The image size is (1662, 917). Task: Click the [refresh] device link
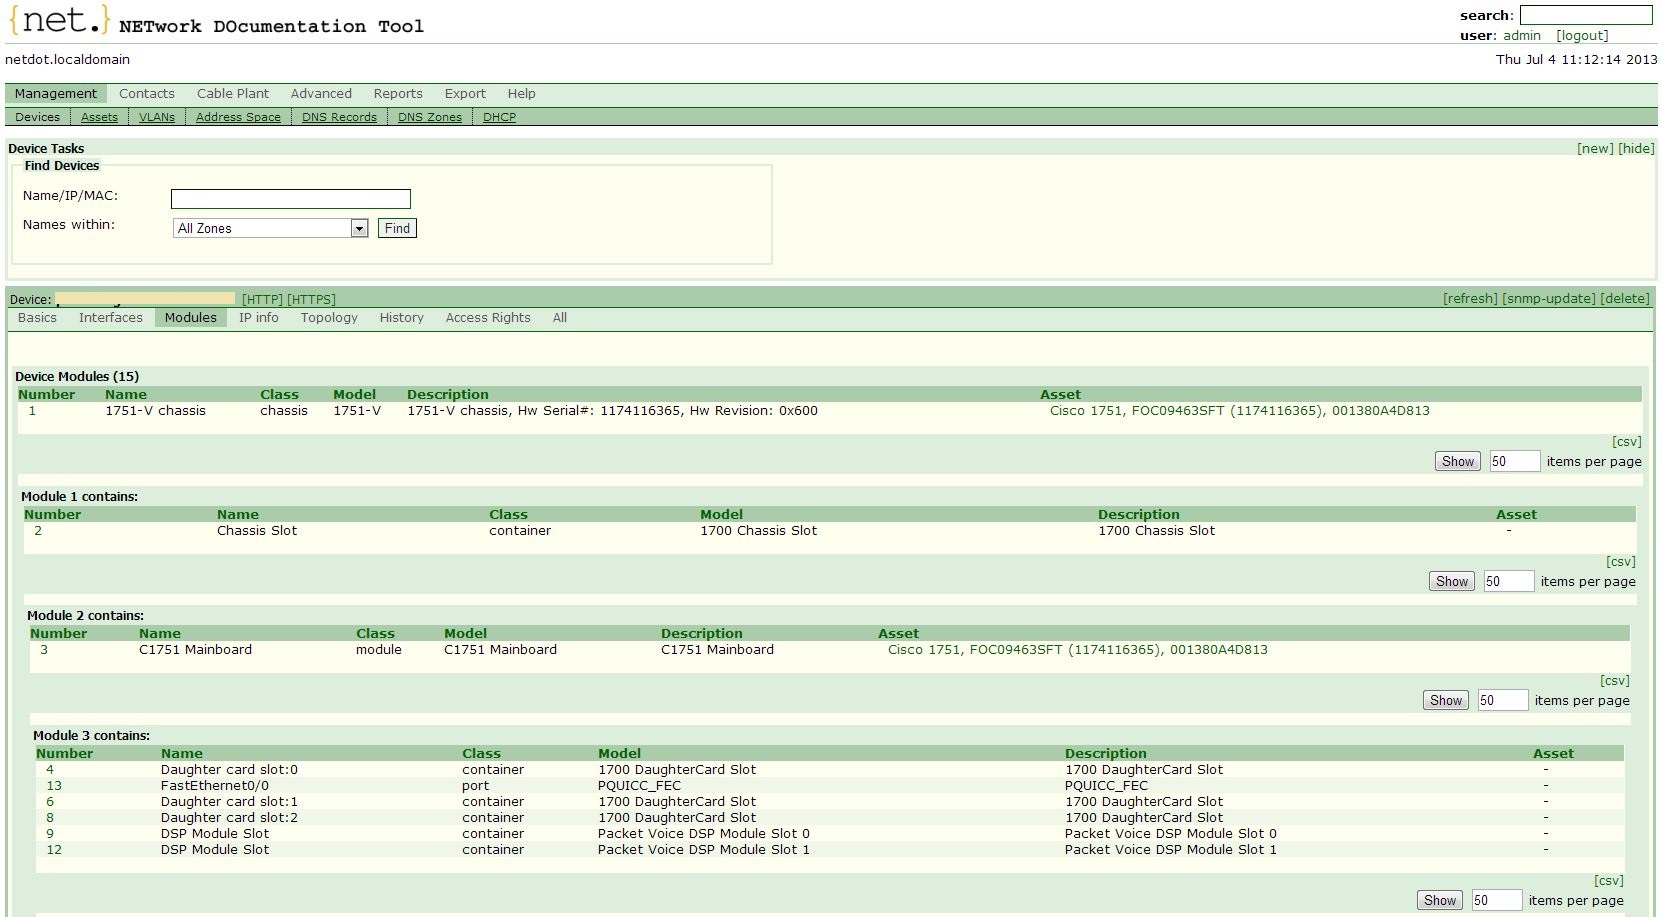point(1470,298)
